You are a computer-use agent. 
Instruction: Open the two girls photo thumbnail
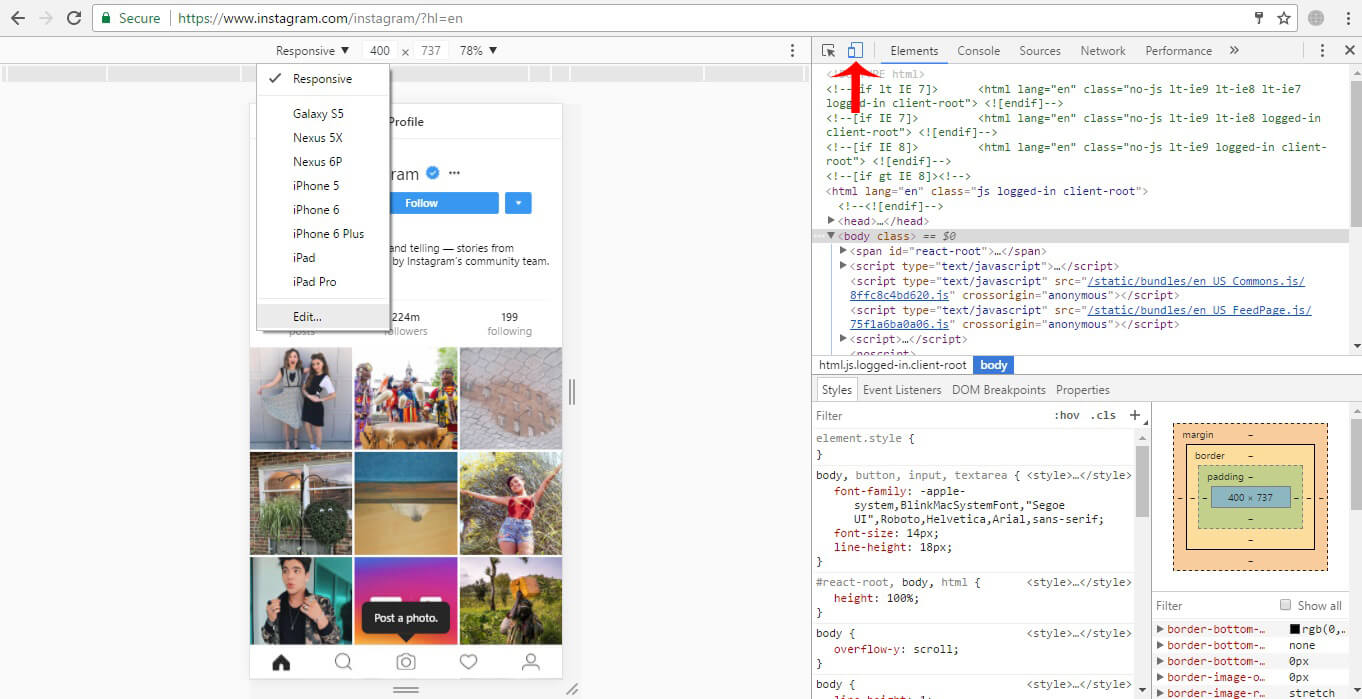(301, 398)
